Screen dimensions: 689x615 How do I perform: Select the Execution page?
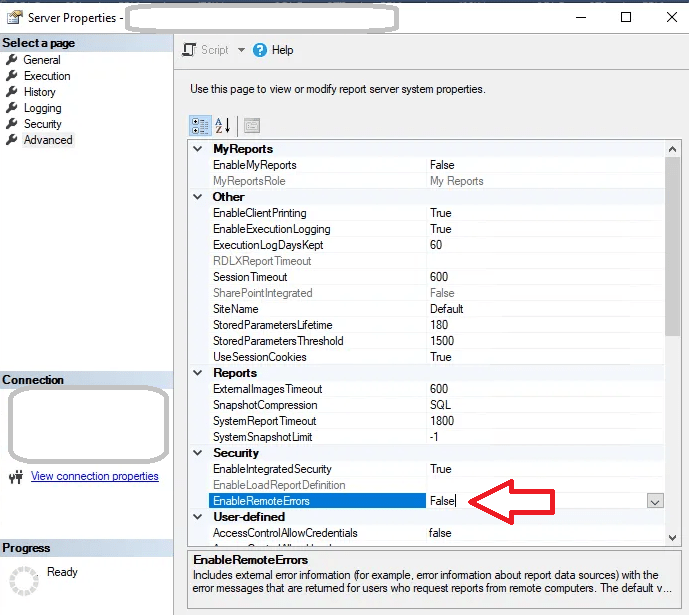point(47,76)
